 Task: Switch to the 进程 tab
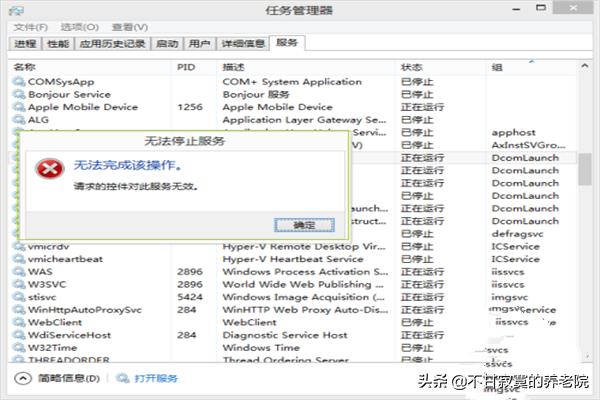point(25,44)
